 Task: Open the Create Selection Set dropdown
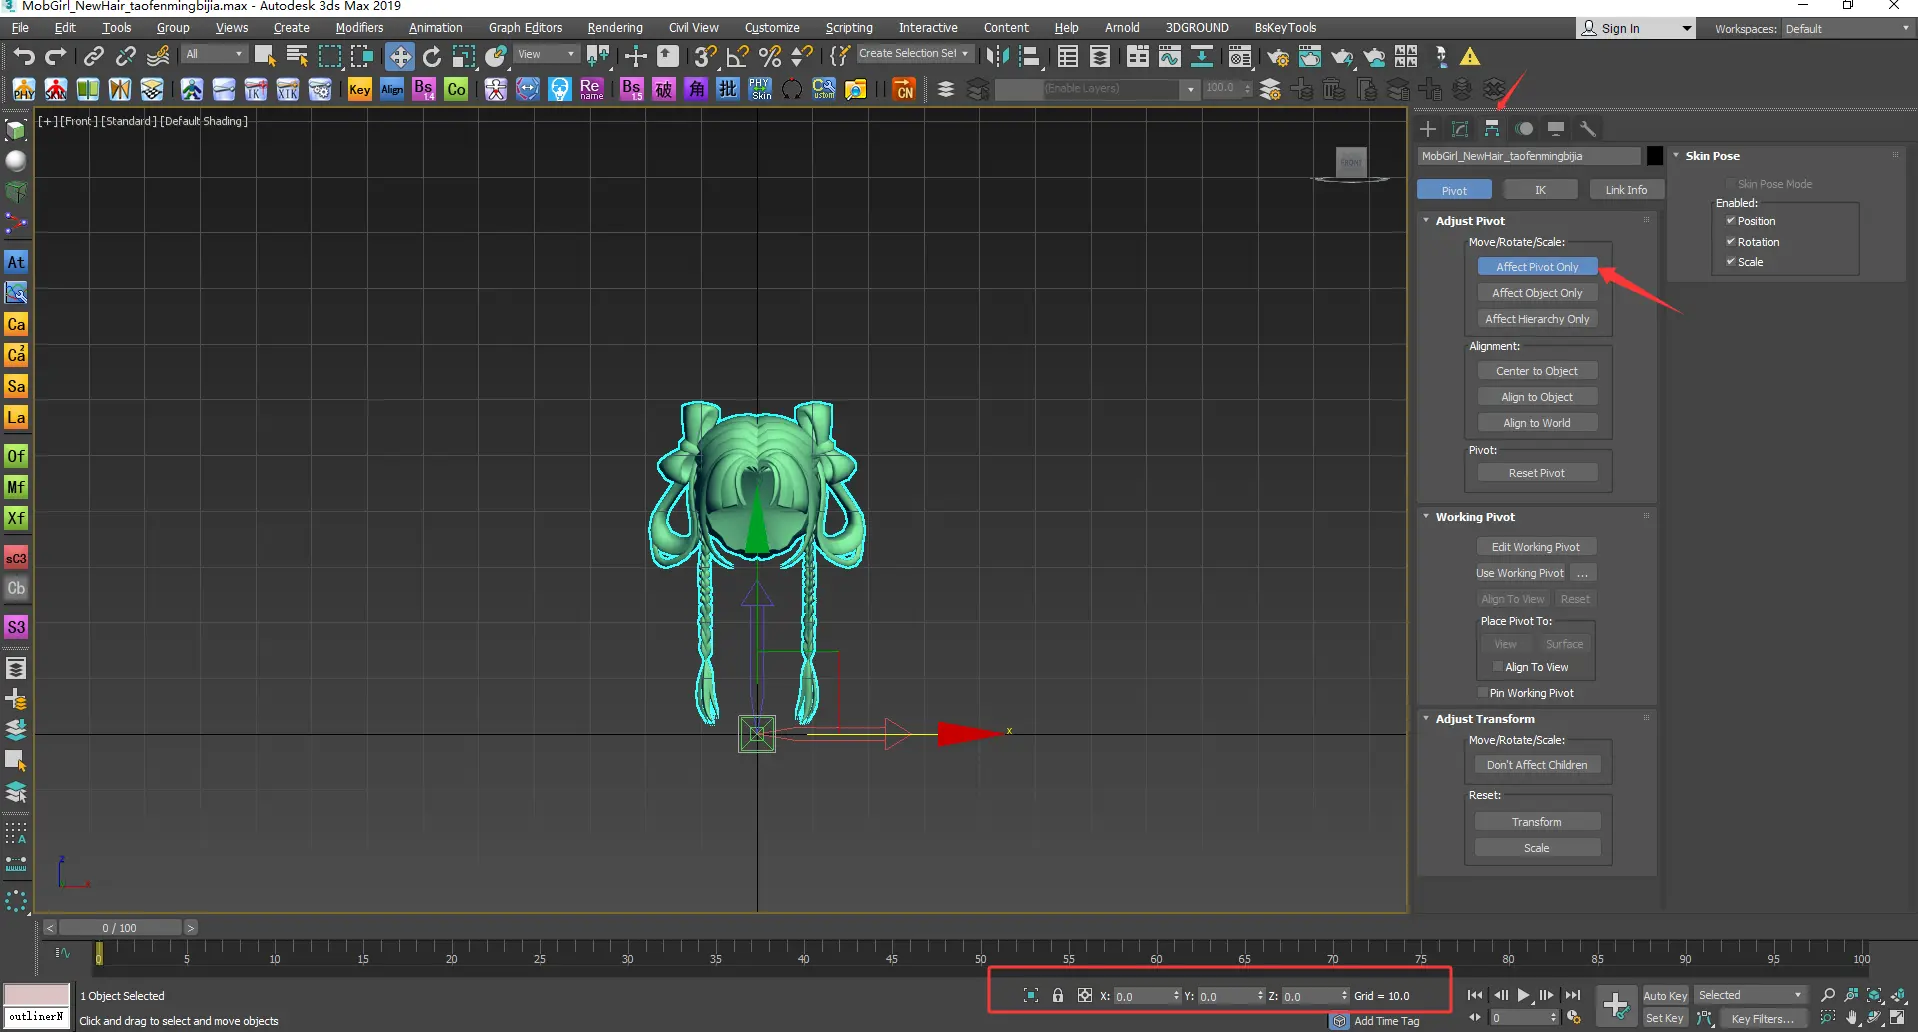(x=914, y=54)
